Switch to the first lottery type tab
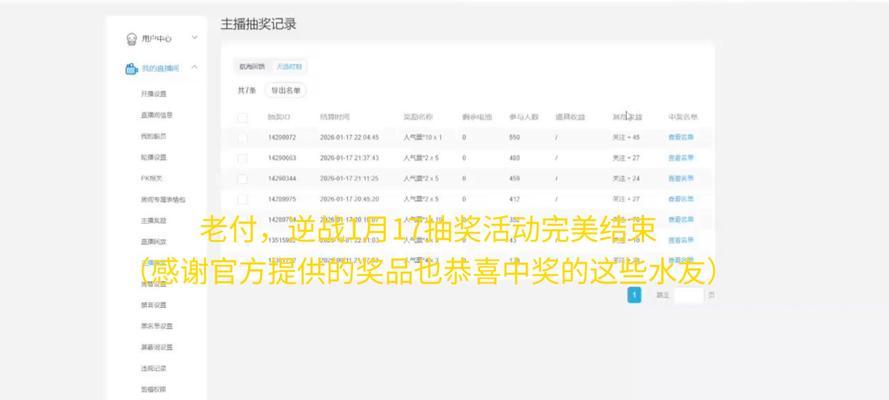Viewport: 889px width, 400px height. click(251, 66)
